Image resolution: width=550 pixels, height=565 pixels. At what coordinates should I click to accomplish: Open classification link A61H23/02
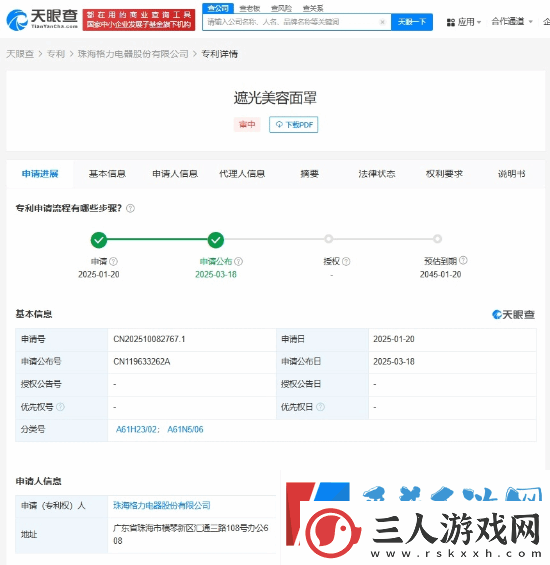click(x=137, y=430)
